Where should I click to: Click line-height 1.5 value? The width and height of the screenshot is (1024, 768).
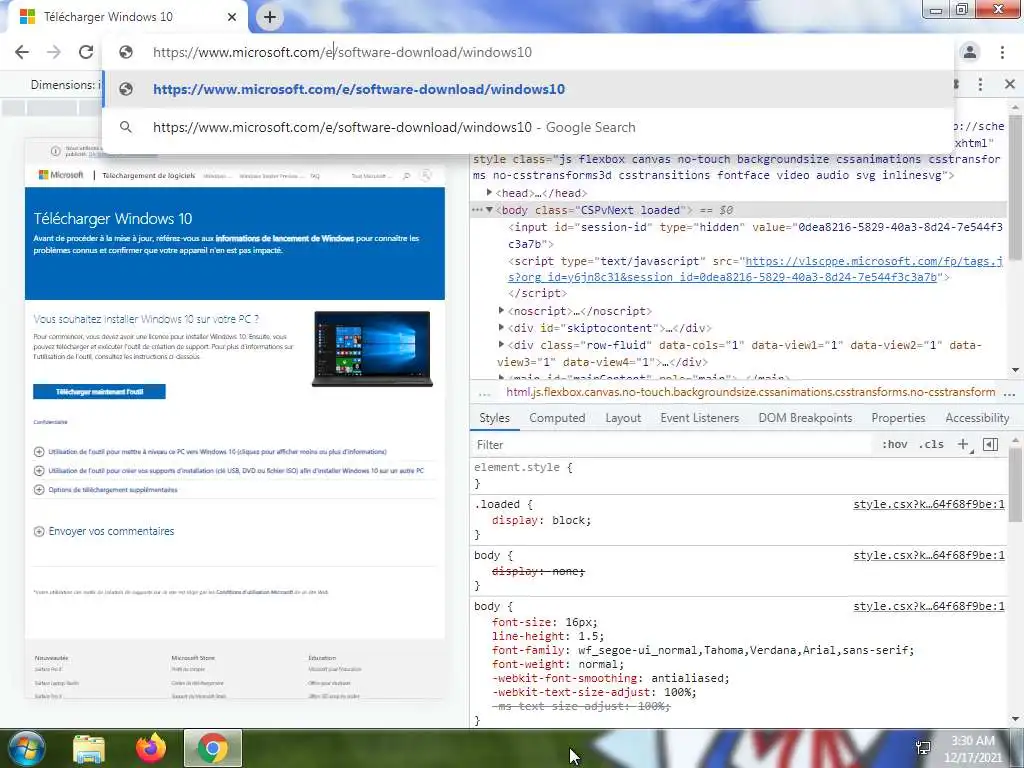[x=586, y=636]
